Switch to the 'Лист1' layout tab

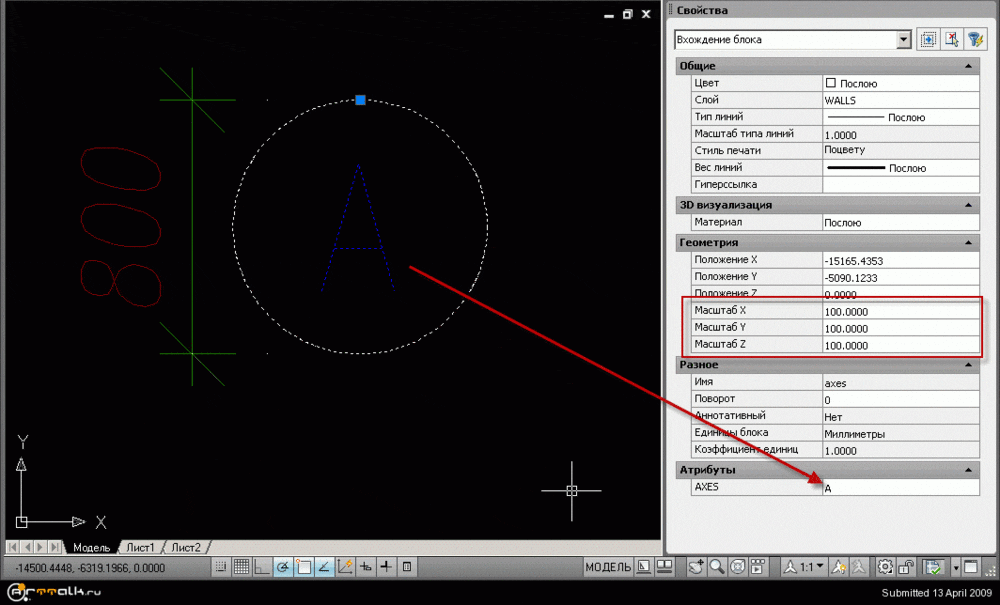coord(139,547)
